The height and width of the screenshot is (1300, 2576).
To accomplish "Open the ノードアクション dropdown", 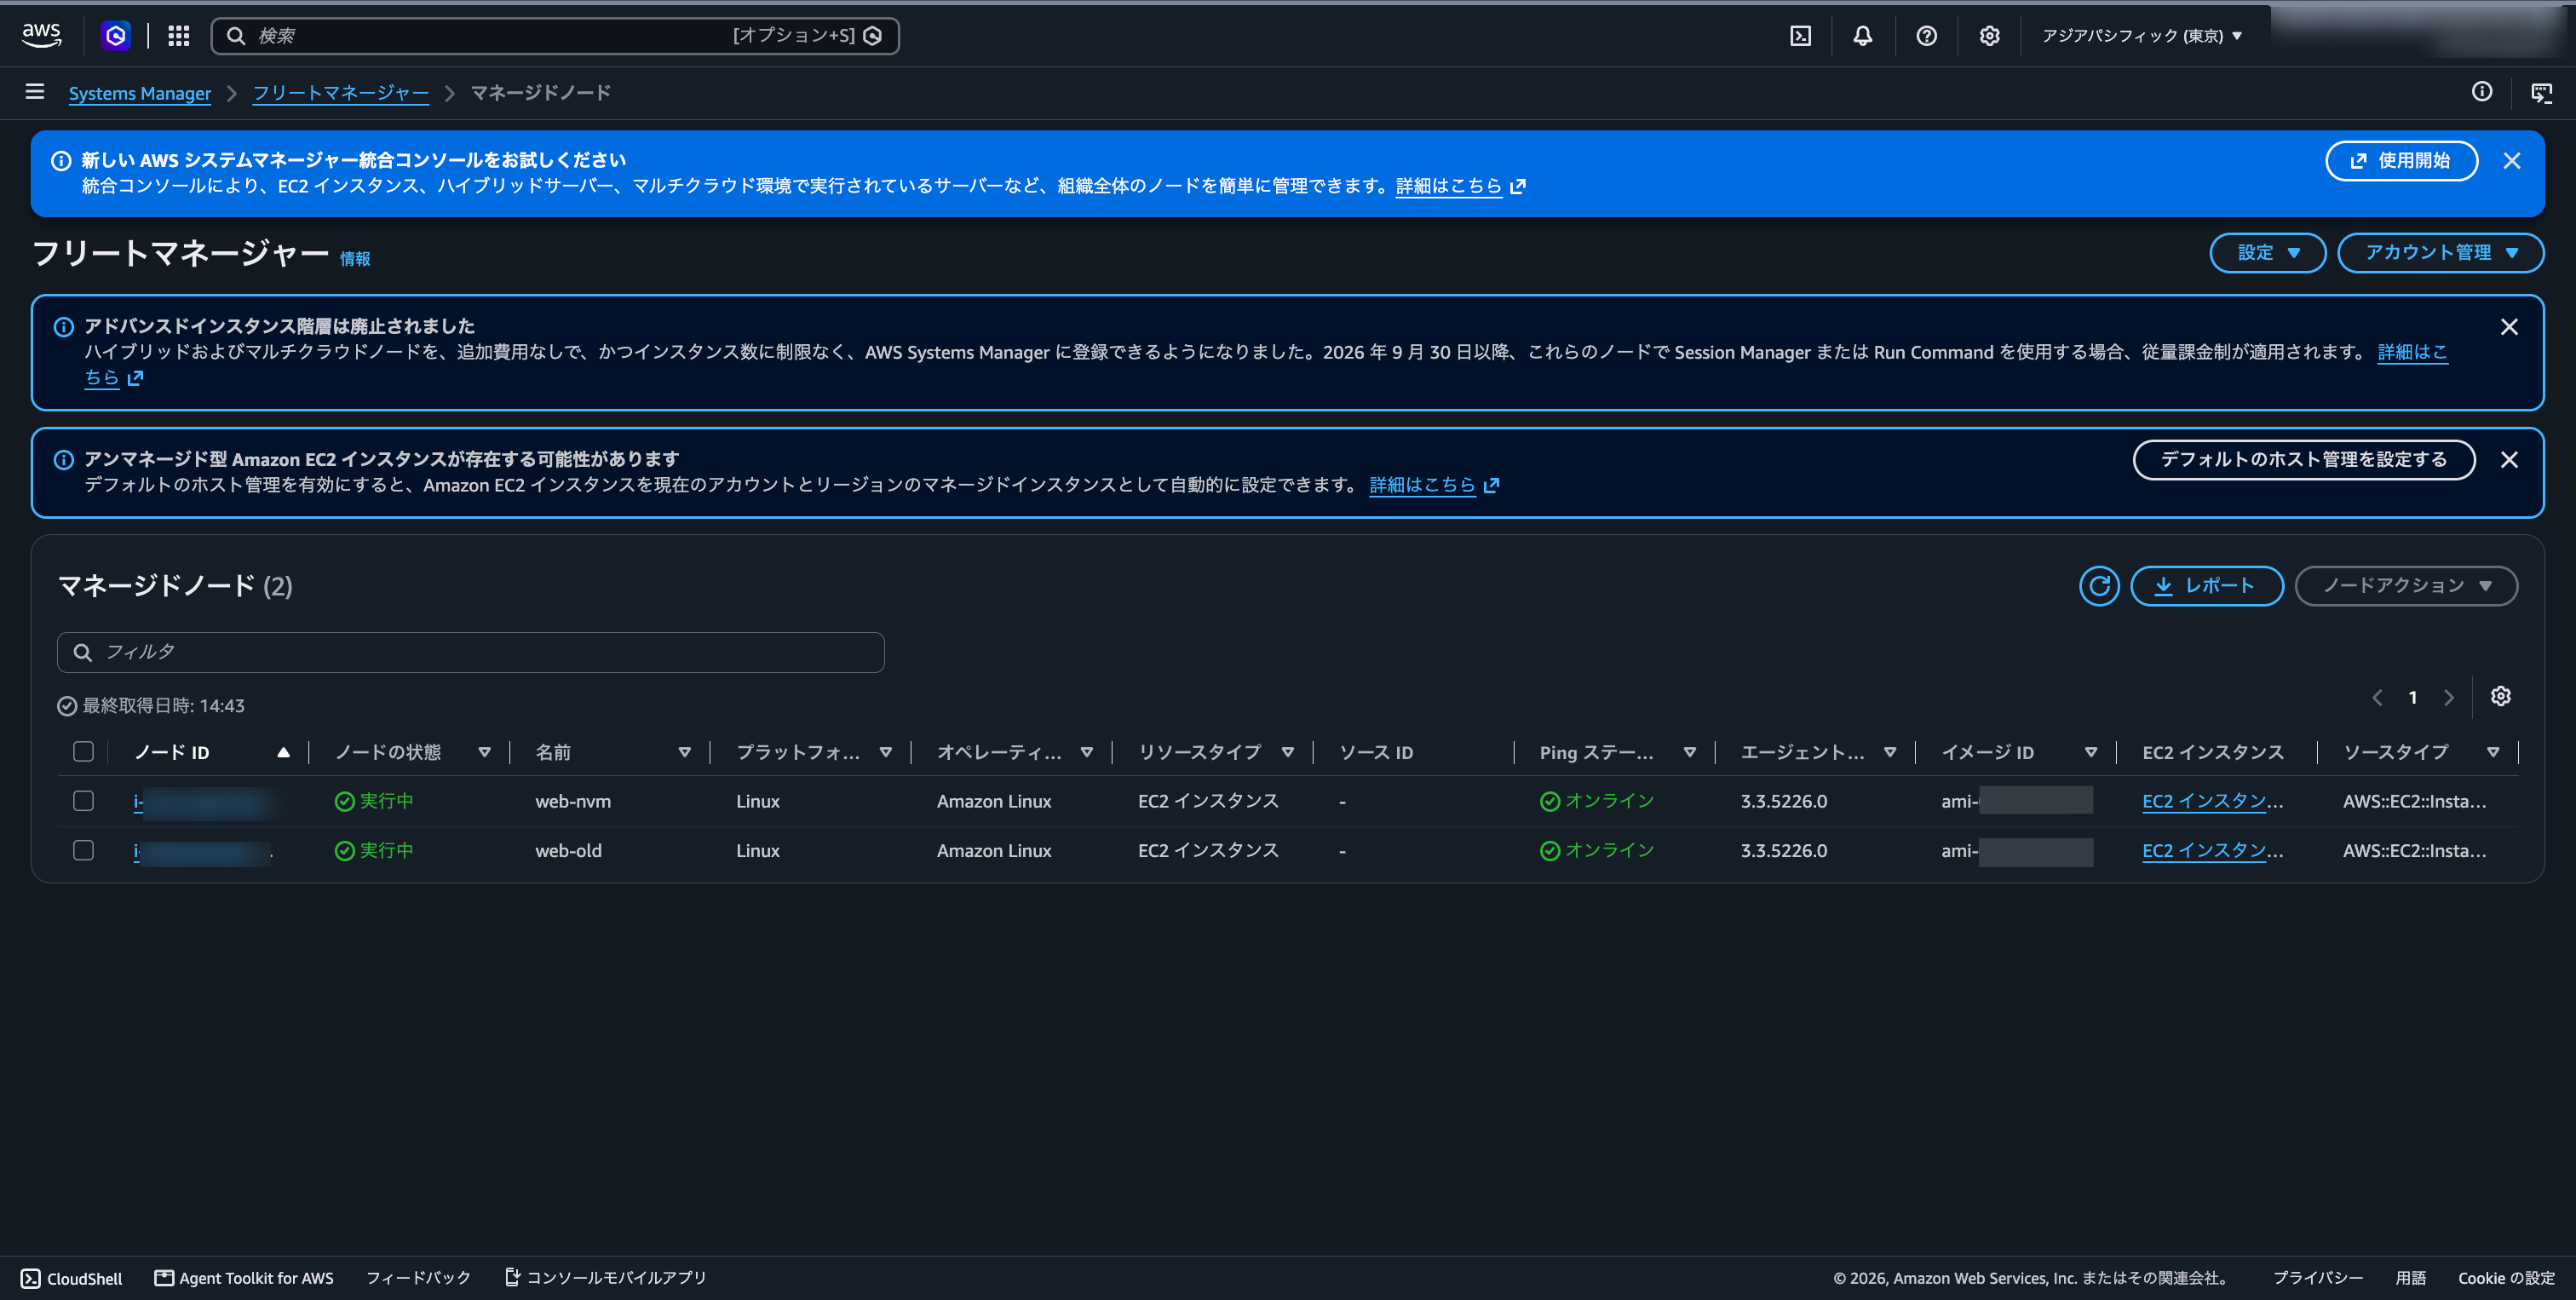I will coord(2405,586).
